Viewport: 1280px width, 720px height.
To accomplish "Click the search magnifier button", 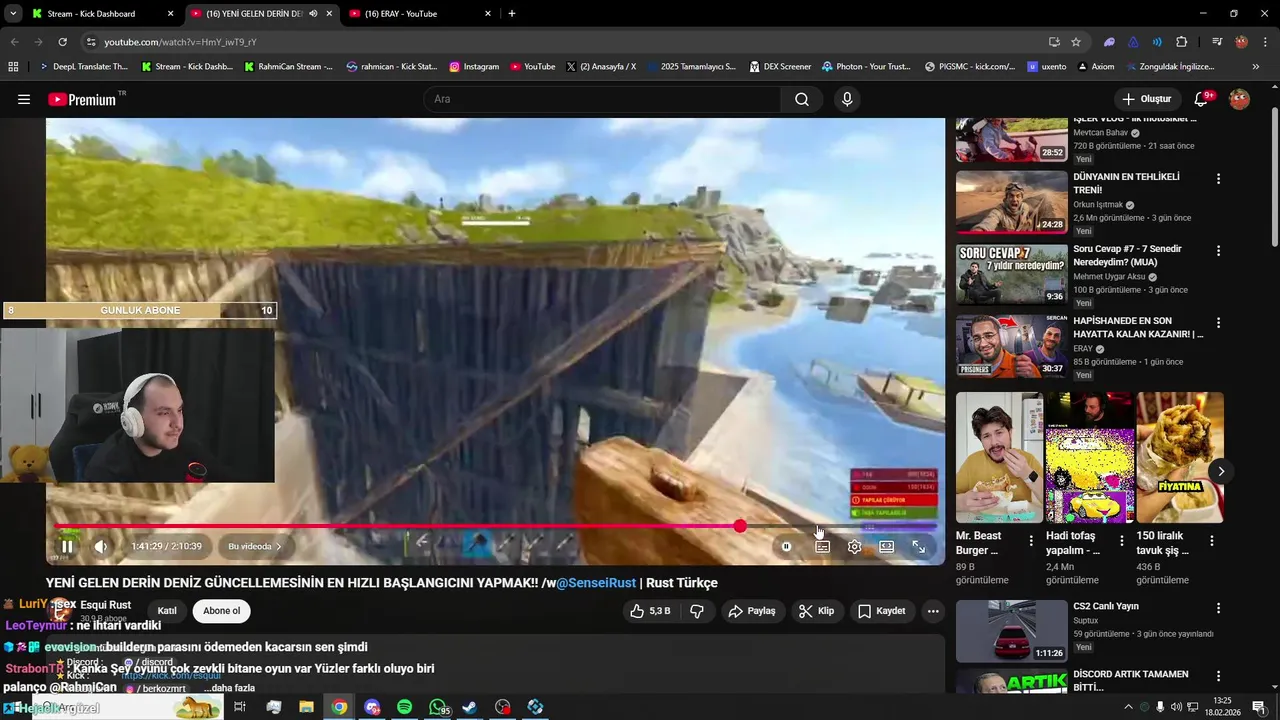I will coord(802,99).
